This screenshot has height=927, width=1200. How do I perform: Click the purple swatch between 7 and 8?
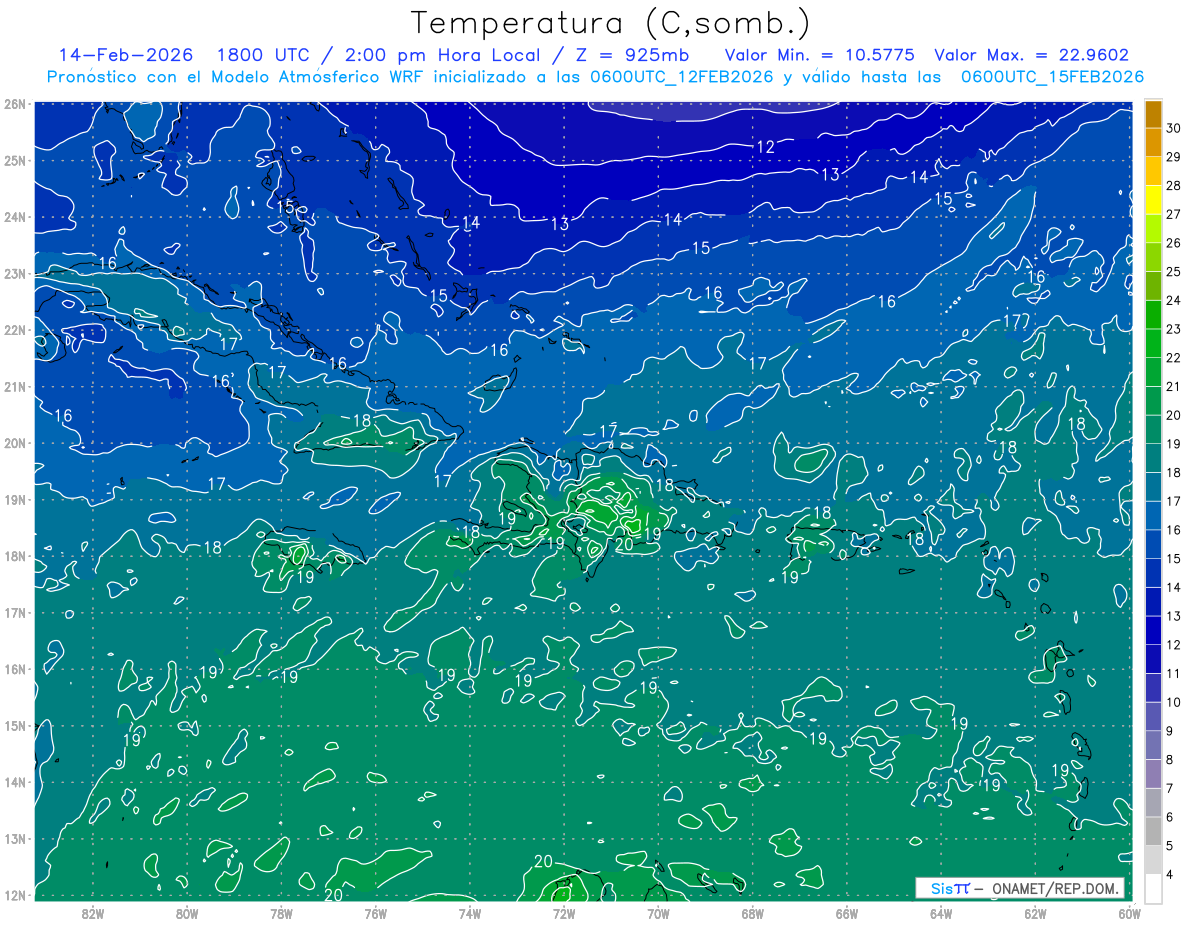pyautogui.click(x=1153, y=773)
